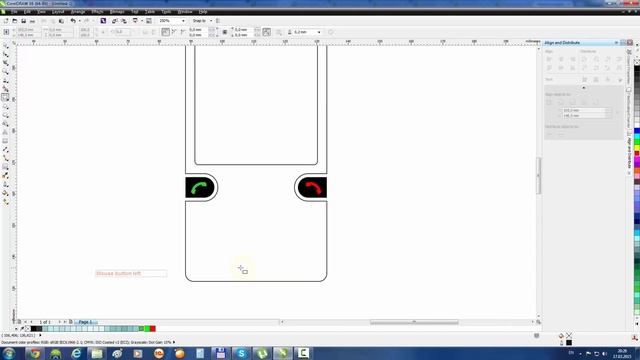
Task: Open the Window menu
Action: tap(185, 12)
